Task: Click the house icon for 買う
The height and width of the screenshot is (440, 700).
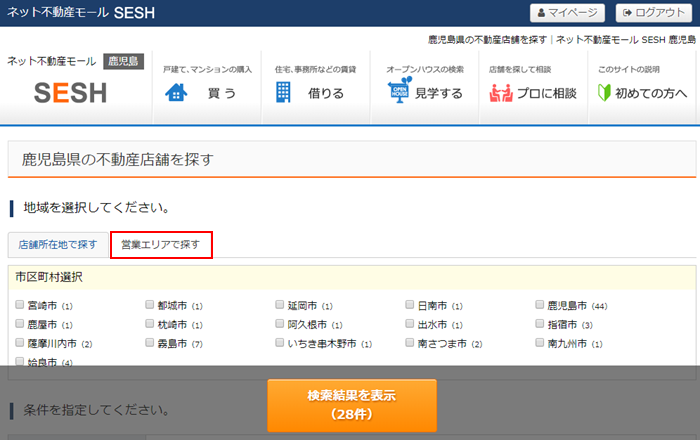Action: coord(176,93)
